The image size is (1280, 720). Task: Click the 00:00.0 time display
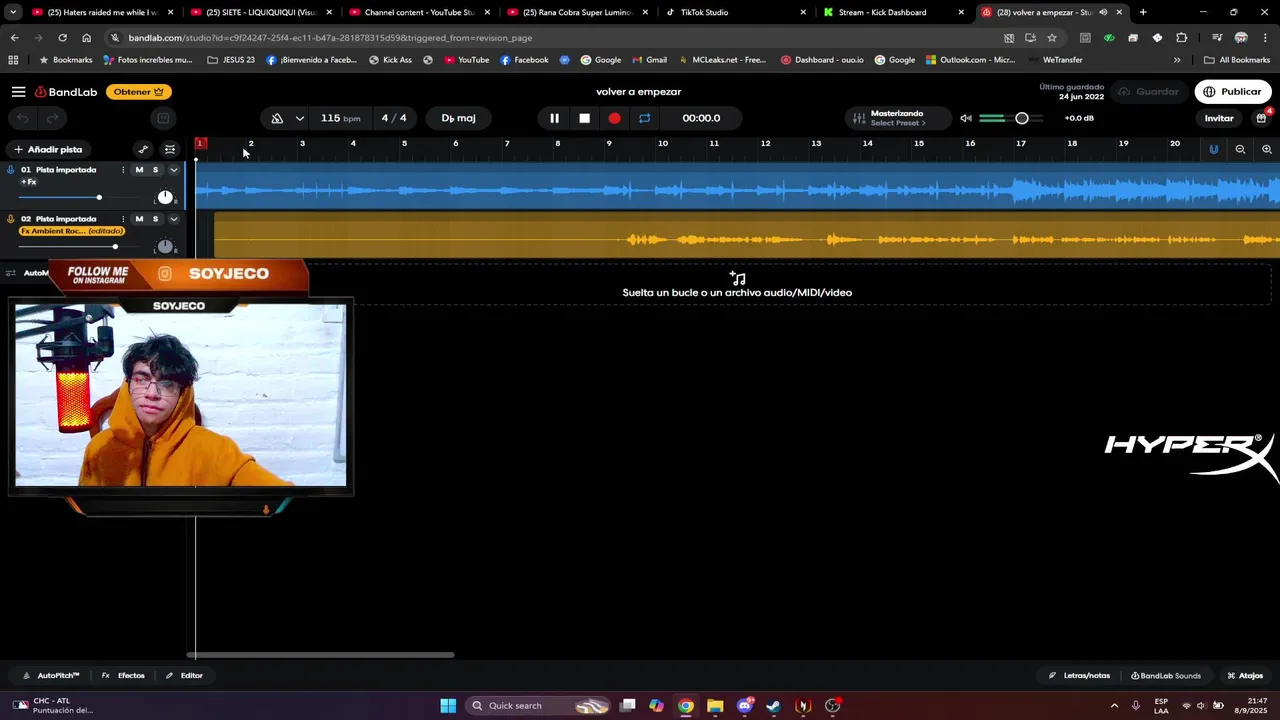coord(701,118)
